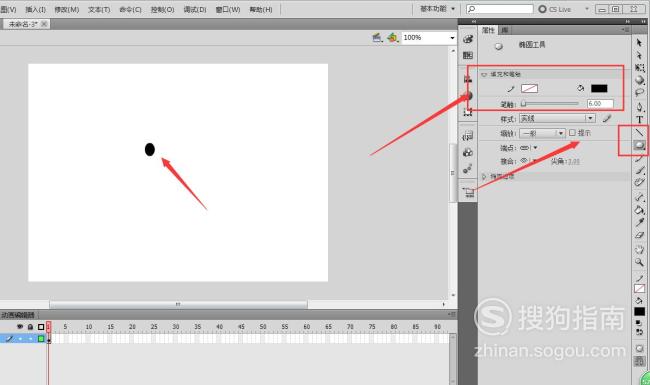This screenshot has height=385, width=650.
Task: Click the black fill color swatch
Action: click(x=599, y=88)
